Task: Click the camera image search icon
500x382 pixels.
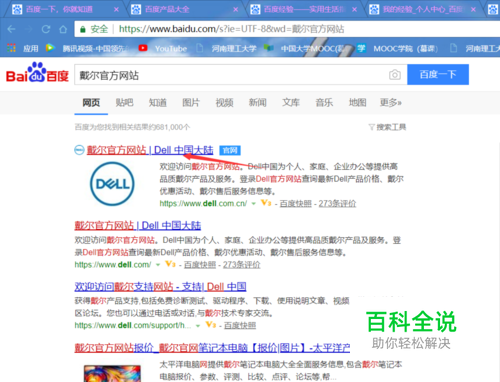Action: (395, 75)
